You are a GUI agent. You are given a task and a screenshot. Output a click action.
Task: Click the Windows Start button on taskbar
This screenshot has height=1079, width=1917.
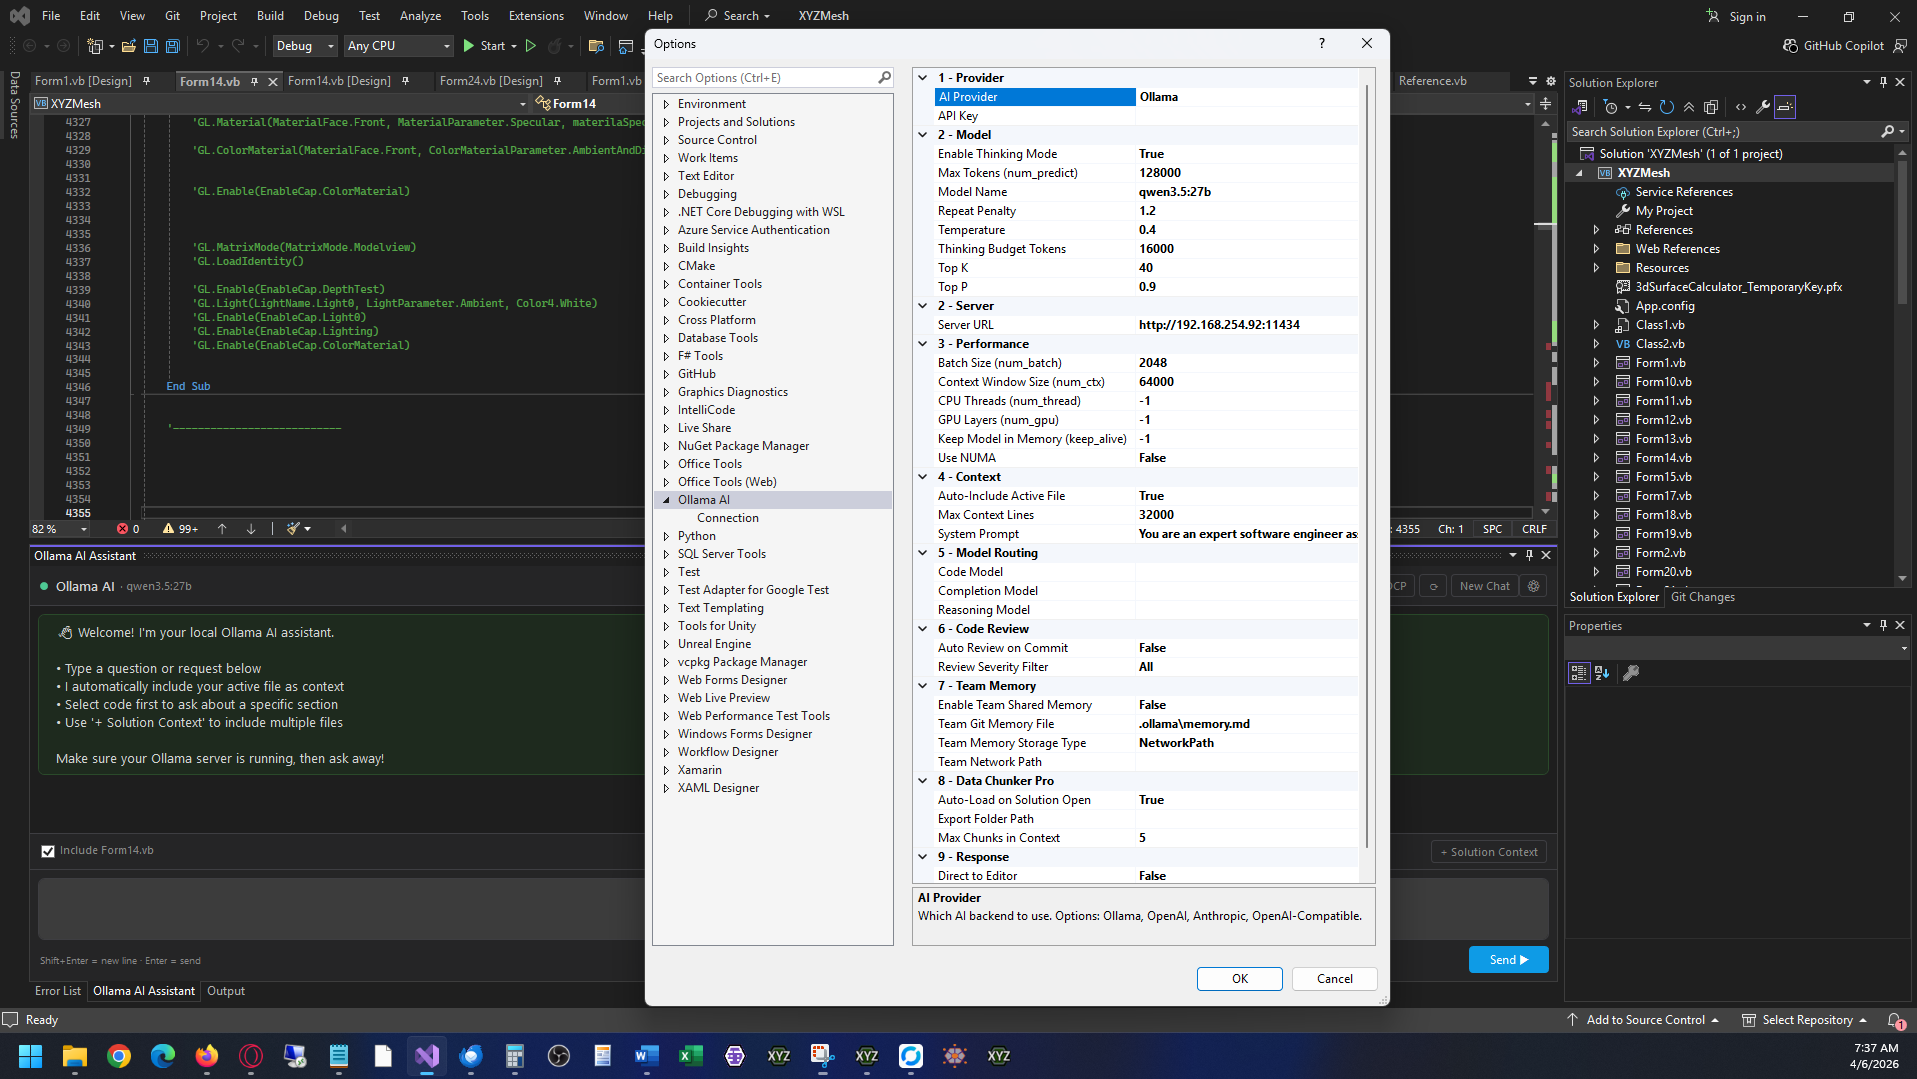30,1056
